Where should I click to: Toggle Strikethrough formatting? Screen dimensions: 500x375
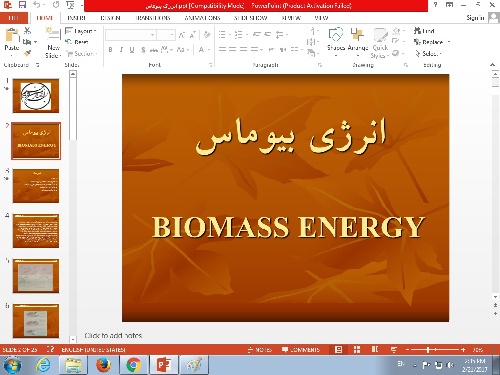click(x=154, y=50)
